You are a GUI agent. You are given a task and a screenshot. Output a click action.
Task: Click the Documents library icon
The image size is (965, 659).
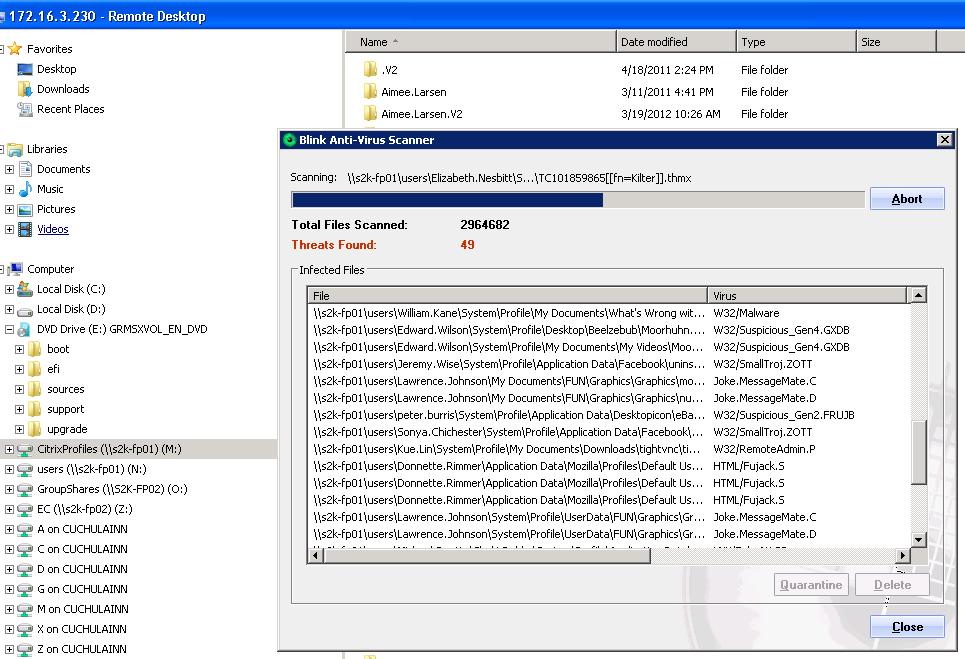[25, 169]
